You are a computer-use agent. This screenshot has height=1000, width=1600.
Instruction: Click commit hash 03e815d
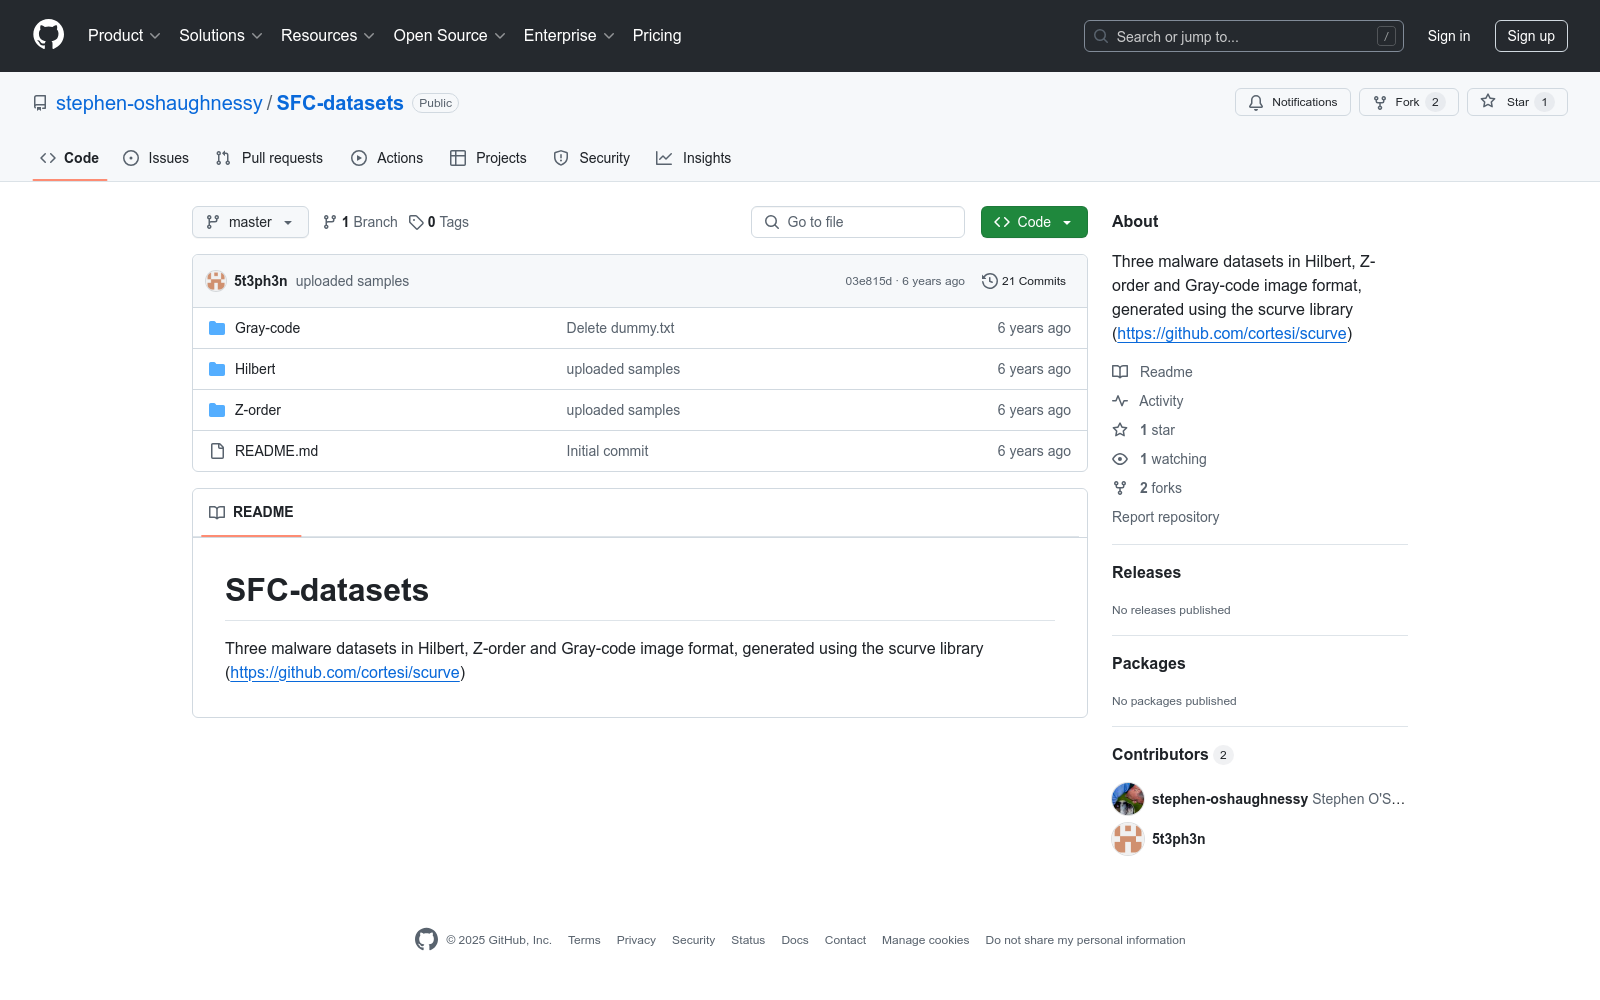click(x=869, y=281)
